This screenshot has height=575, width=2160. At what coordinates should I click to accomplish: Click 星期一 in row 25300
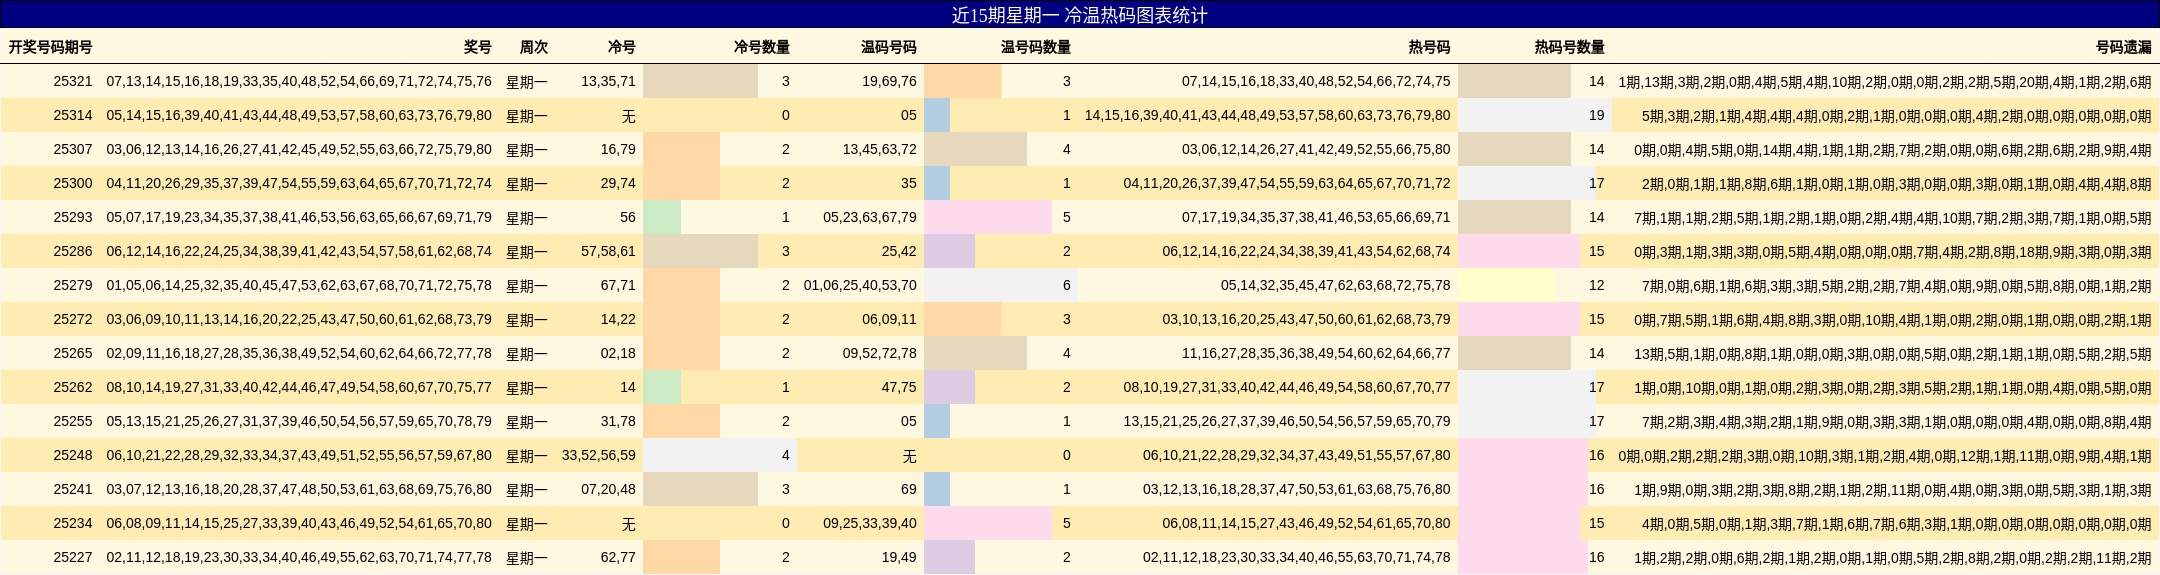point(527,183)
